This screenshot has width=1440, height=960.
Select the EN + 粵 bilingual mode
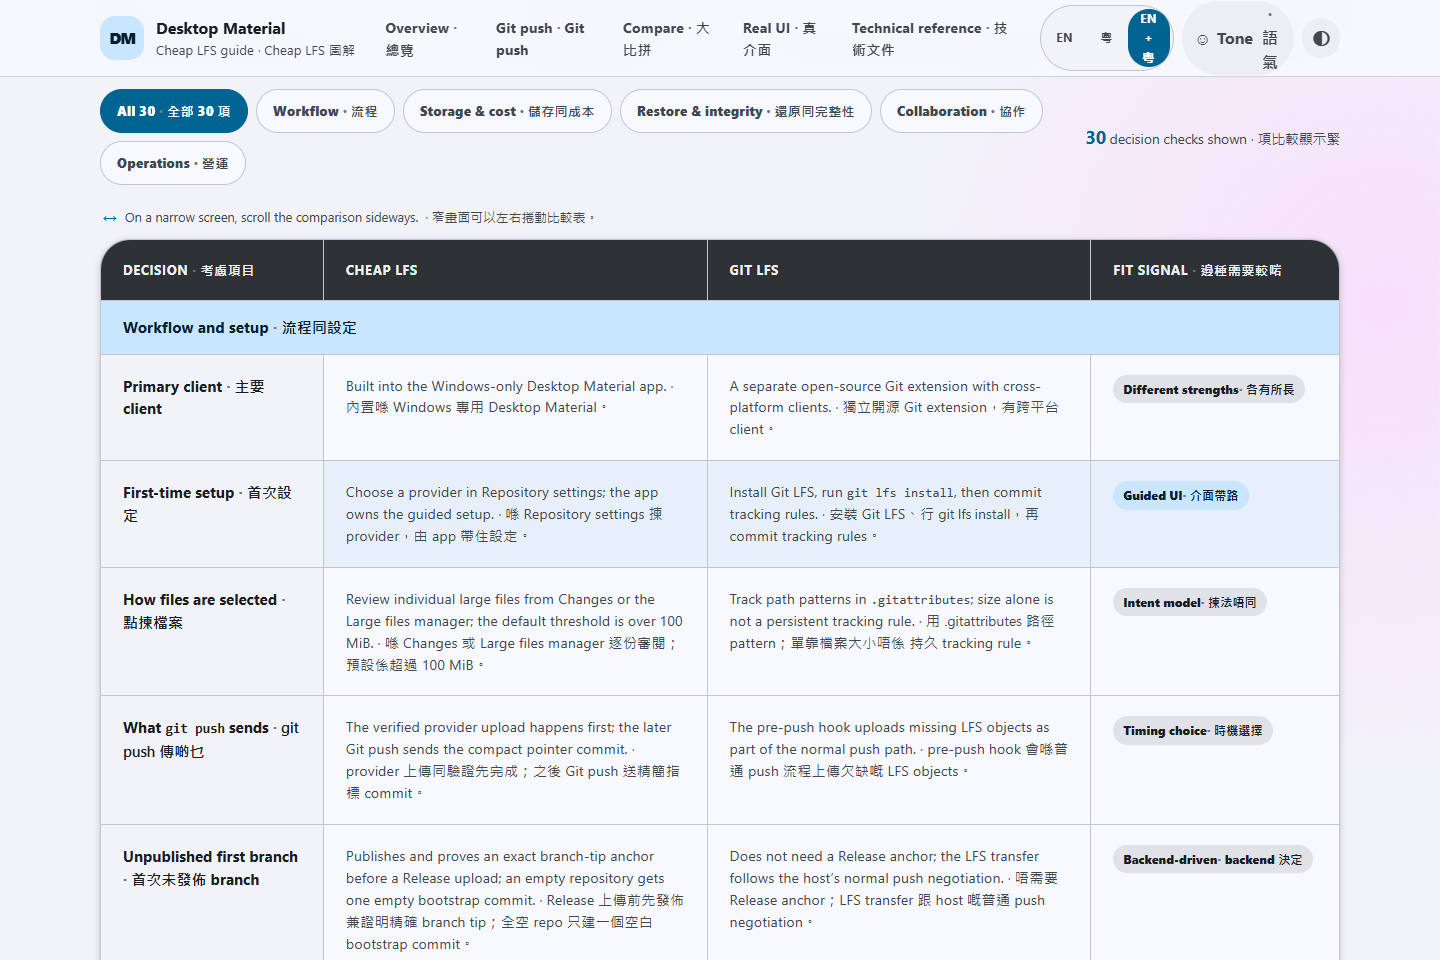[1148, 38]
